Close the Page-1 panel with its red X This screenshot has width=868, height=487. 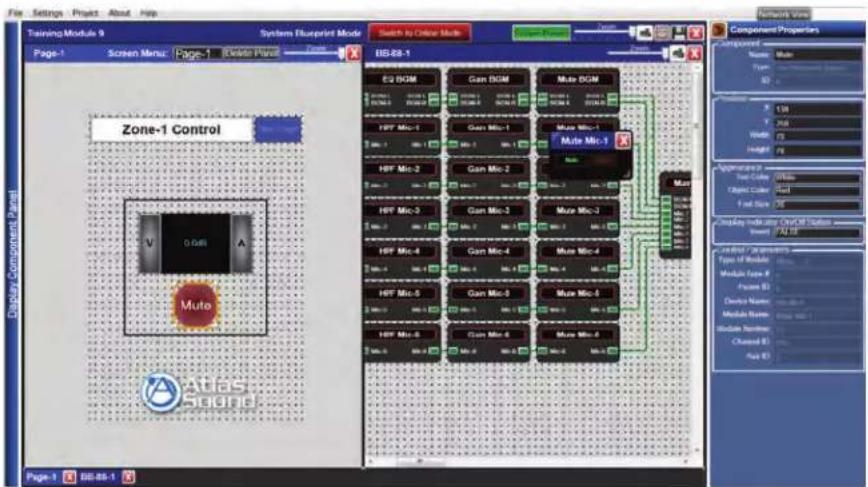[353, 54]
